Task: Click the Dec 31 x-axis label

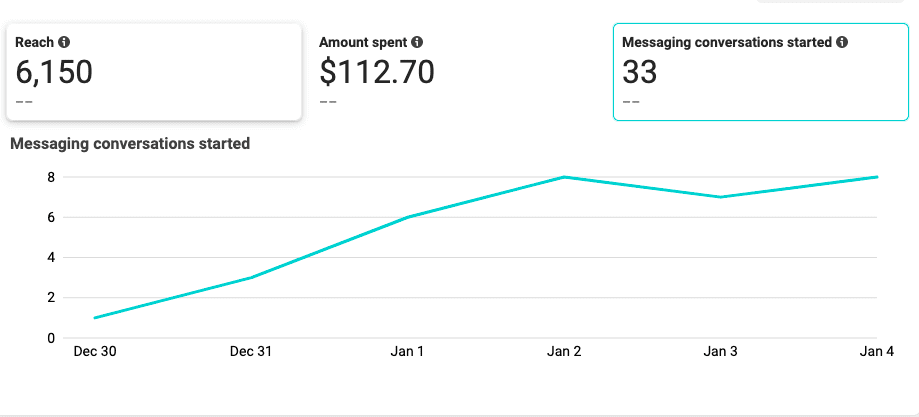Action: pyautogui.click(x=251, y=352)
